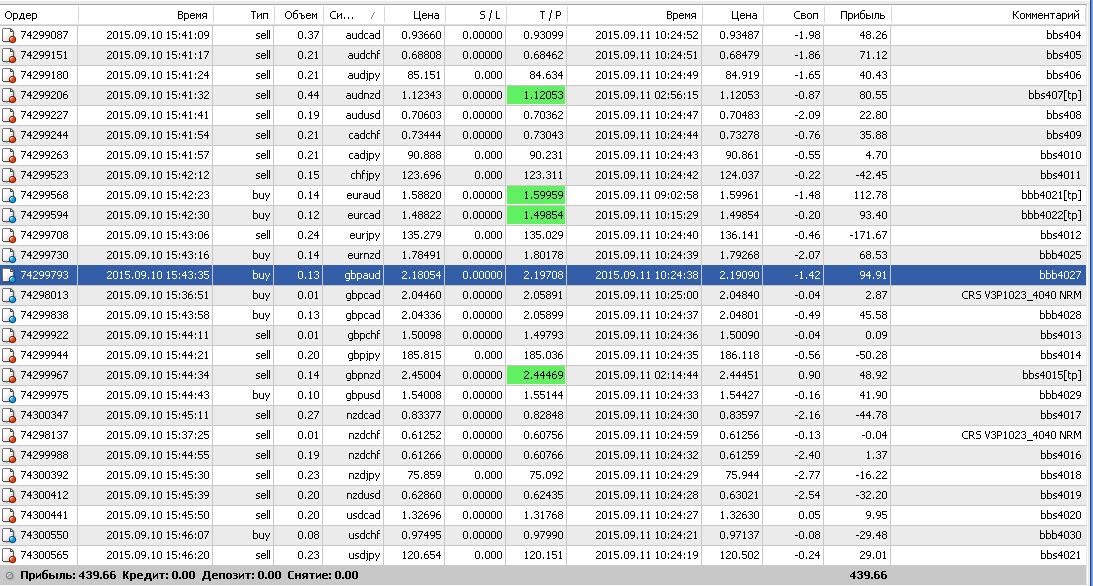Click green take-profit cell 1.12053

(536, 95)
